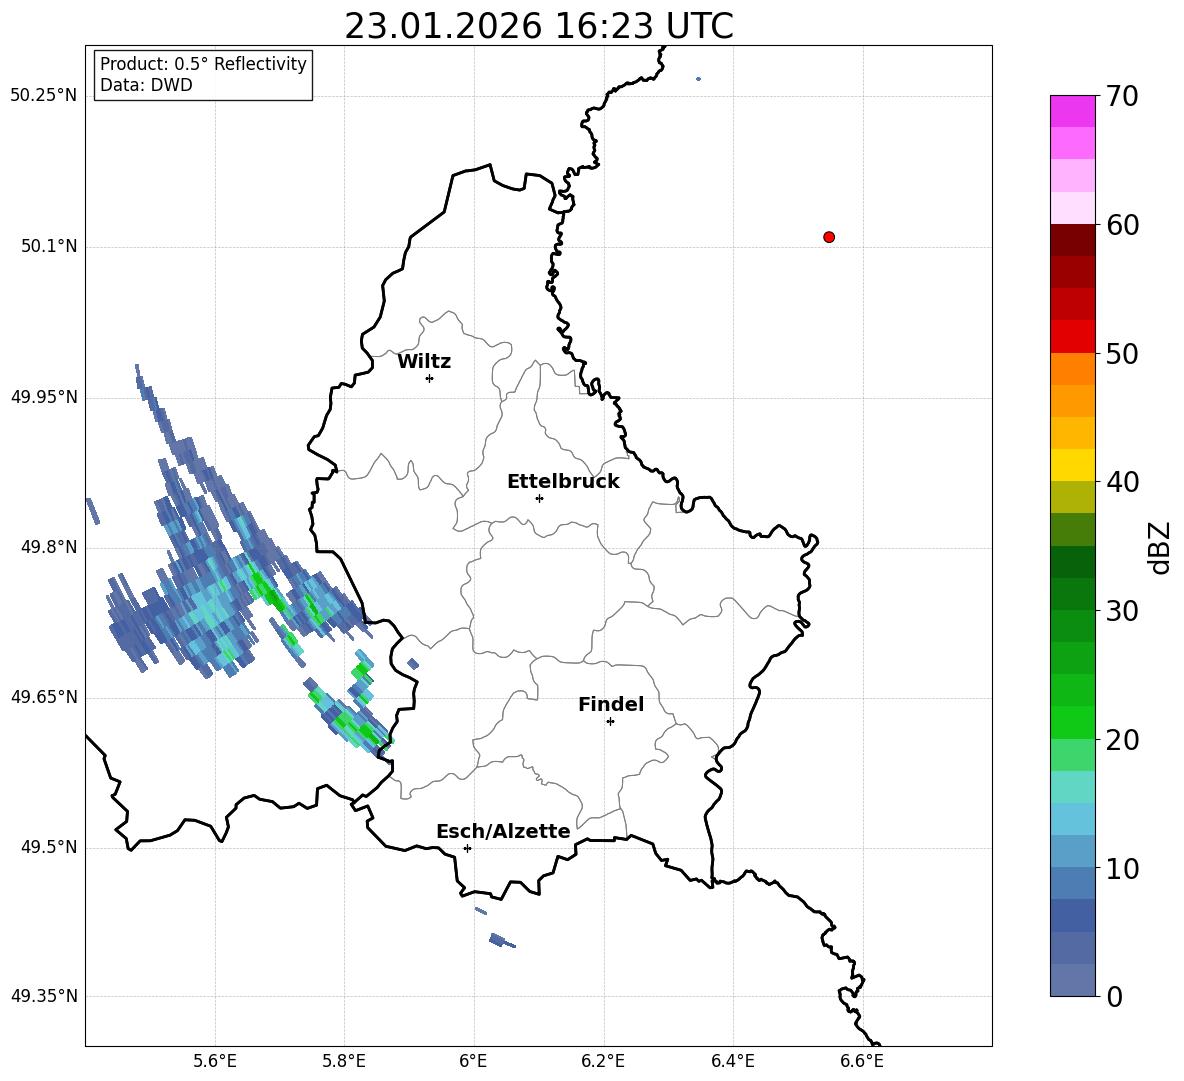This screenshot has height=1081, width=1184.
Task: Click the 10 colorbar tick value
Action: (x=1122, y=869)
